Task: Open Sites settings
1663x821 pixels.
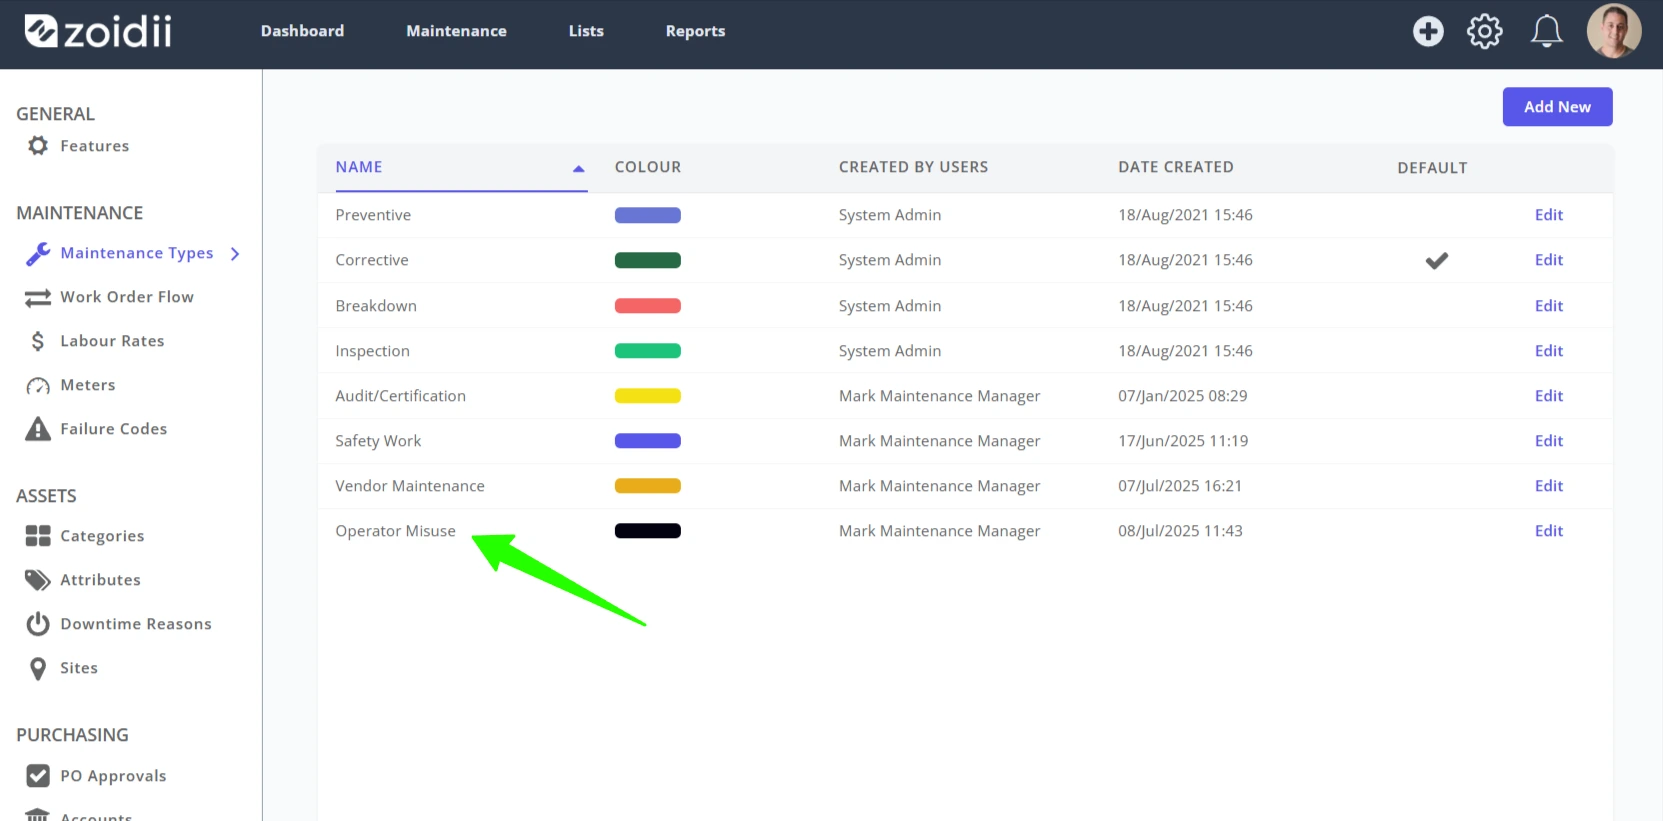Action: 79,668
